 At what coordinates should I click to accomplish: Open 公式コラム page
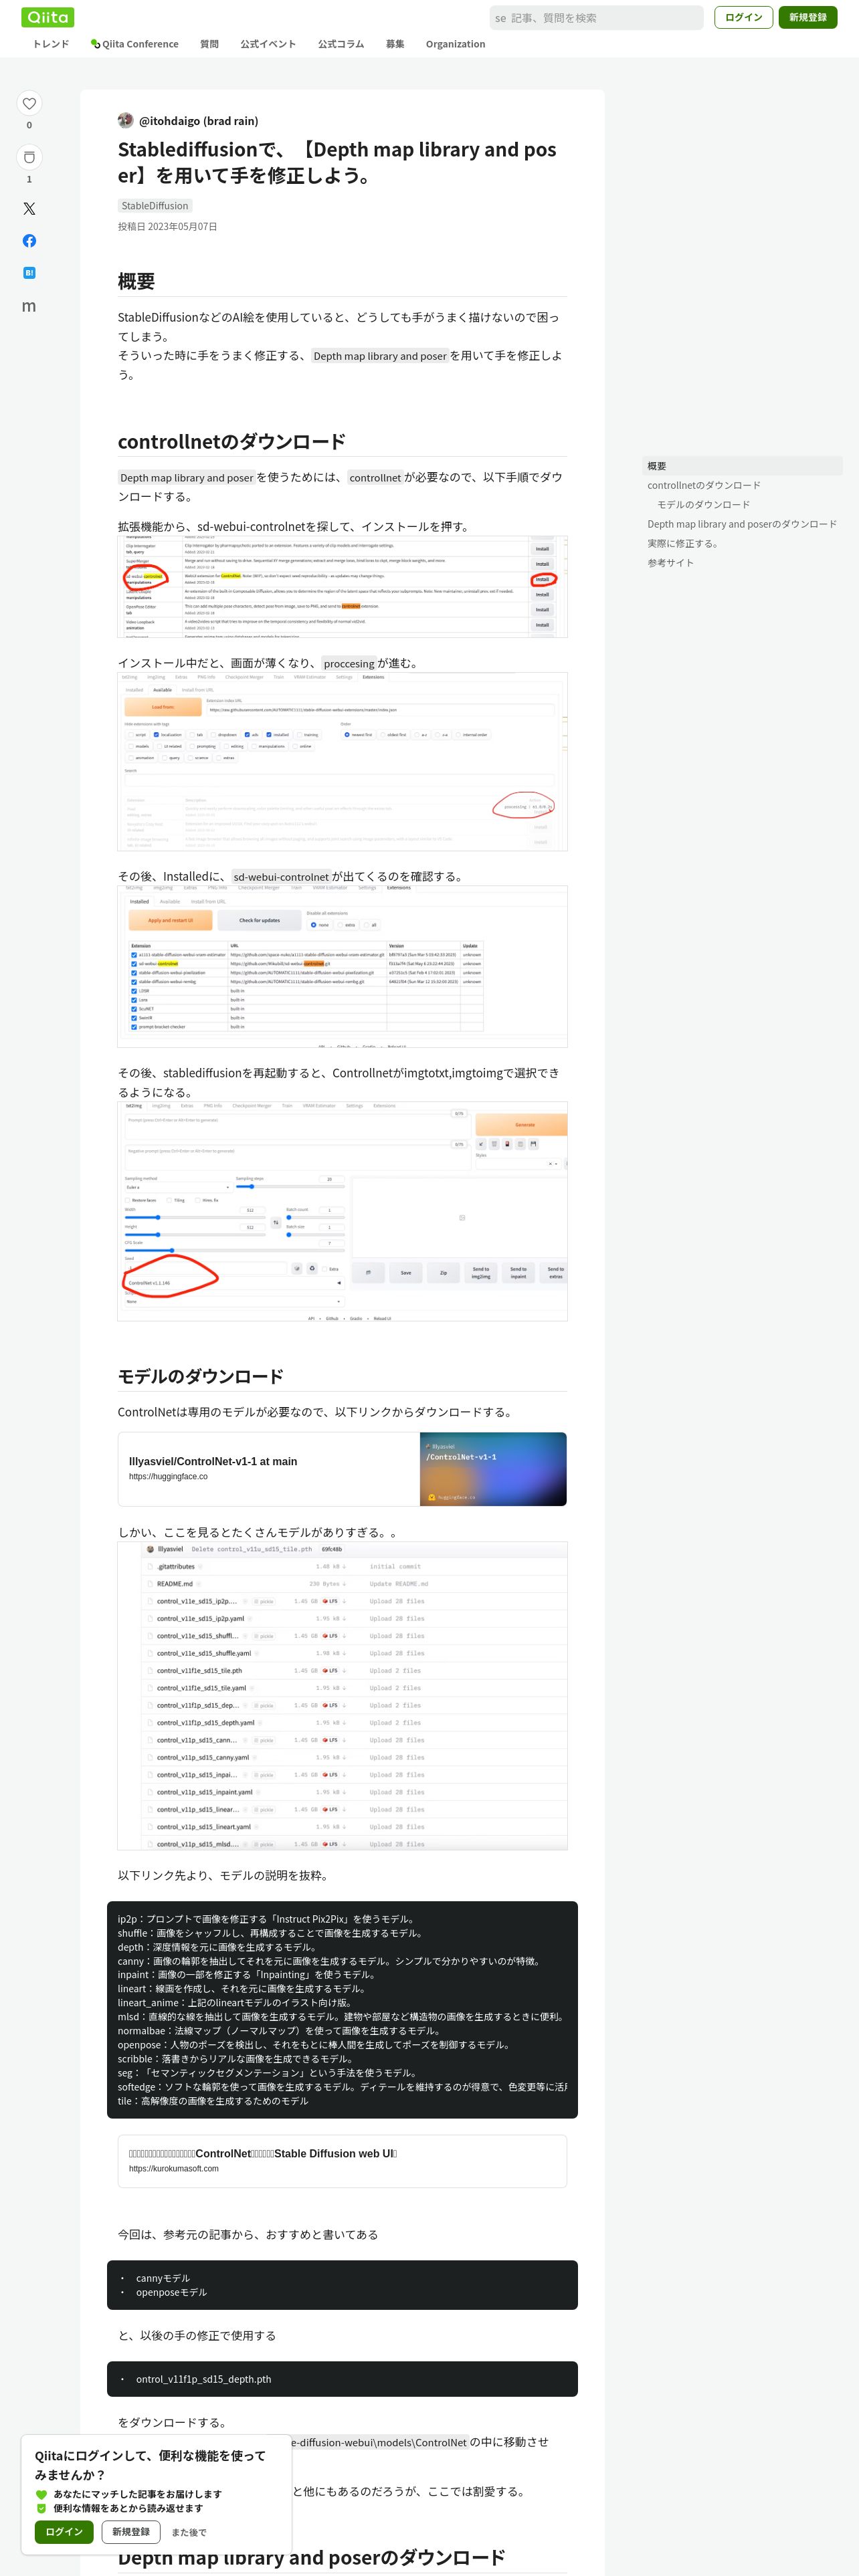coord(341,44)
